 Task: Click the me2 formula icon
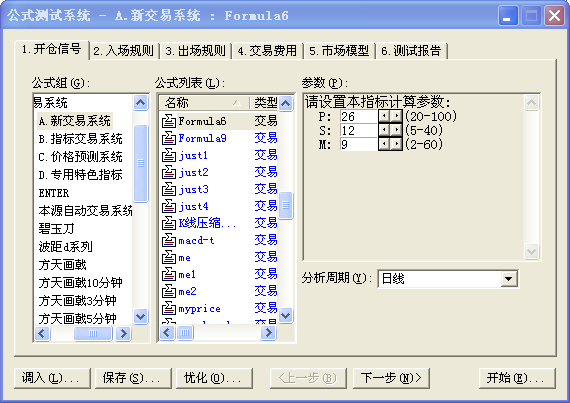[169, 291]
